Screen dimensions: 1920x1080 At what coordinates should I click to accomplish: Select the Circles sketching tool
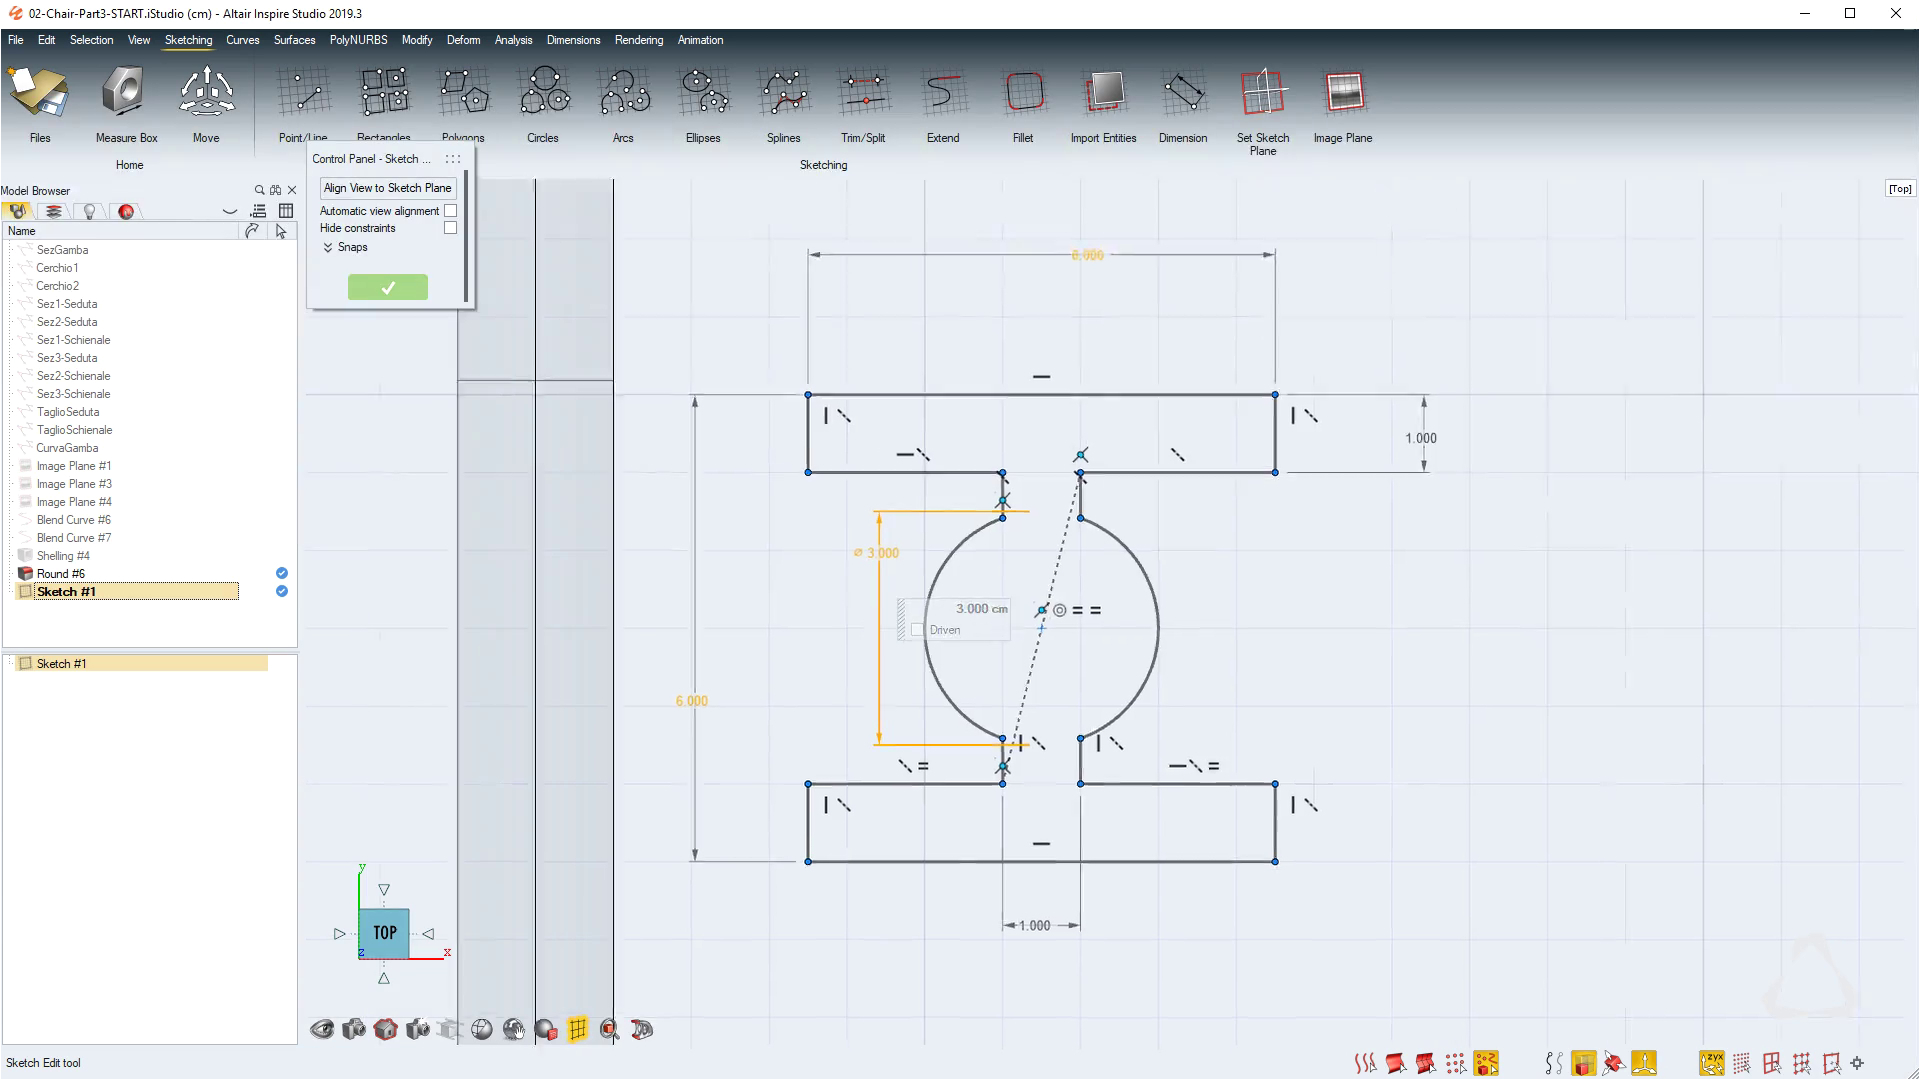pyautogui.click(x=543, y=93)
